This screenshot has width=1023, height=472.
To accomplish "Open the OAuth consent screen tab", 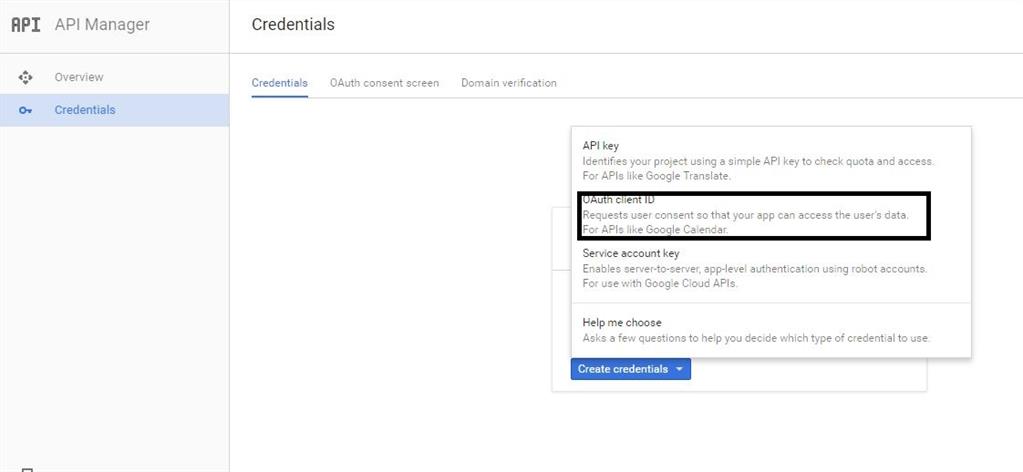I will tap(384, 83).
